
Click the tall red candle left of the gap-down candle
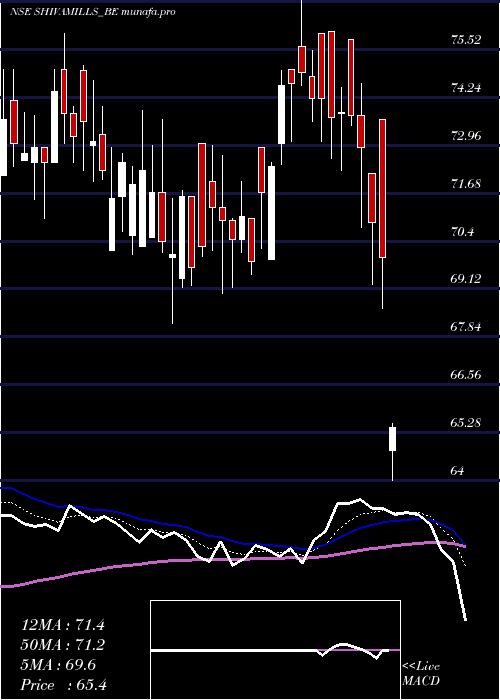(383, 188)
